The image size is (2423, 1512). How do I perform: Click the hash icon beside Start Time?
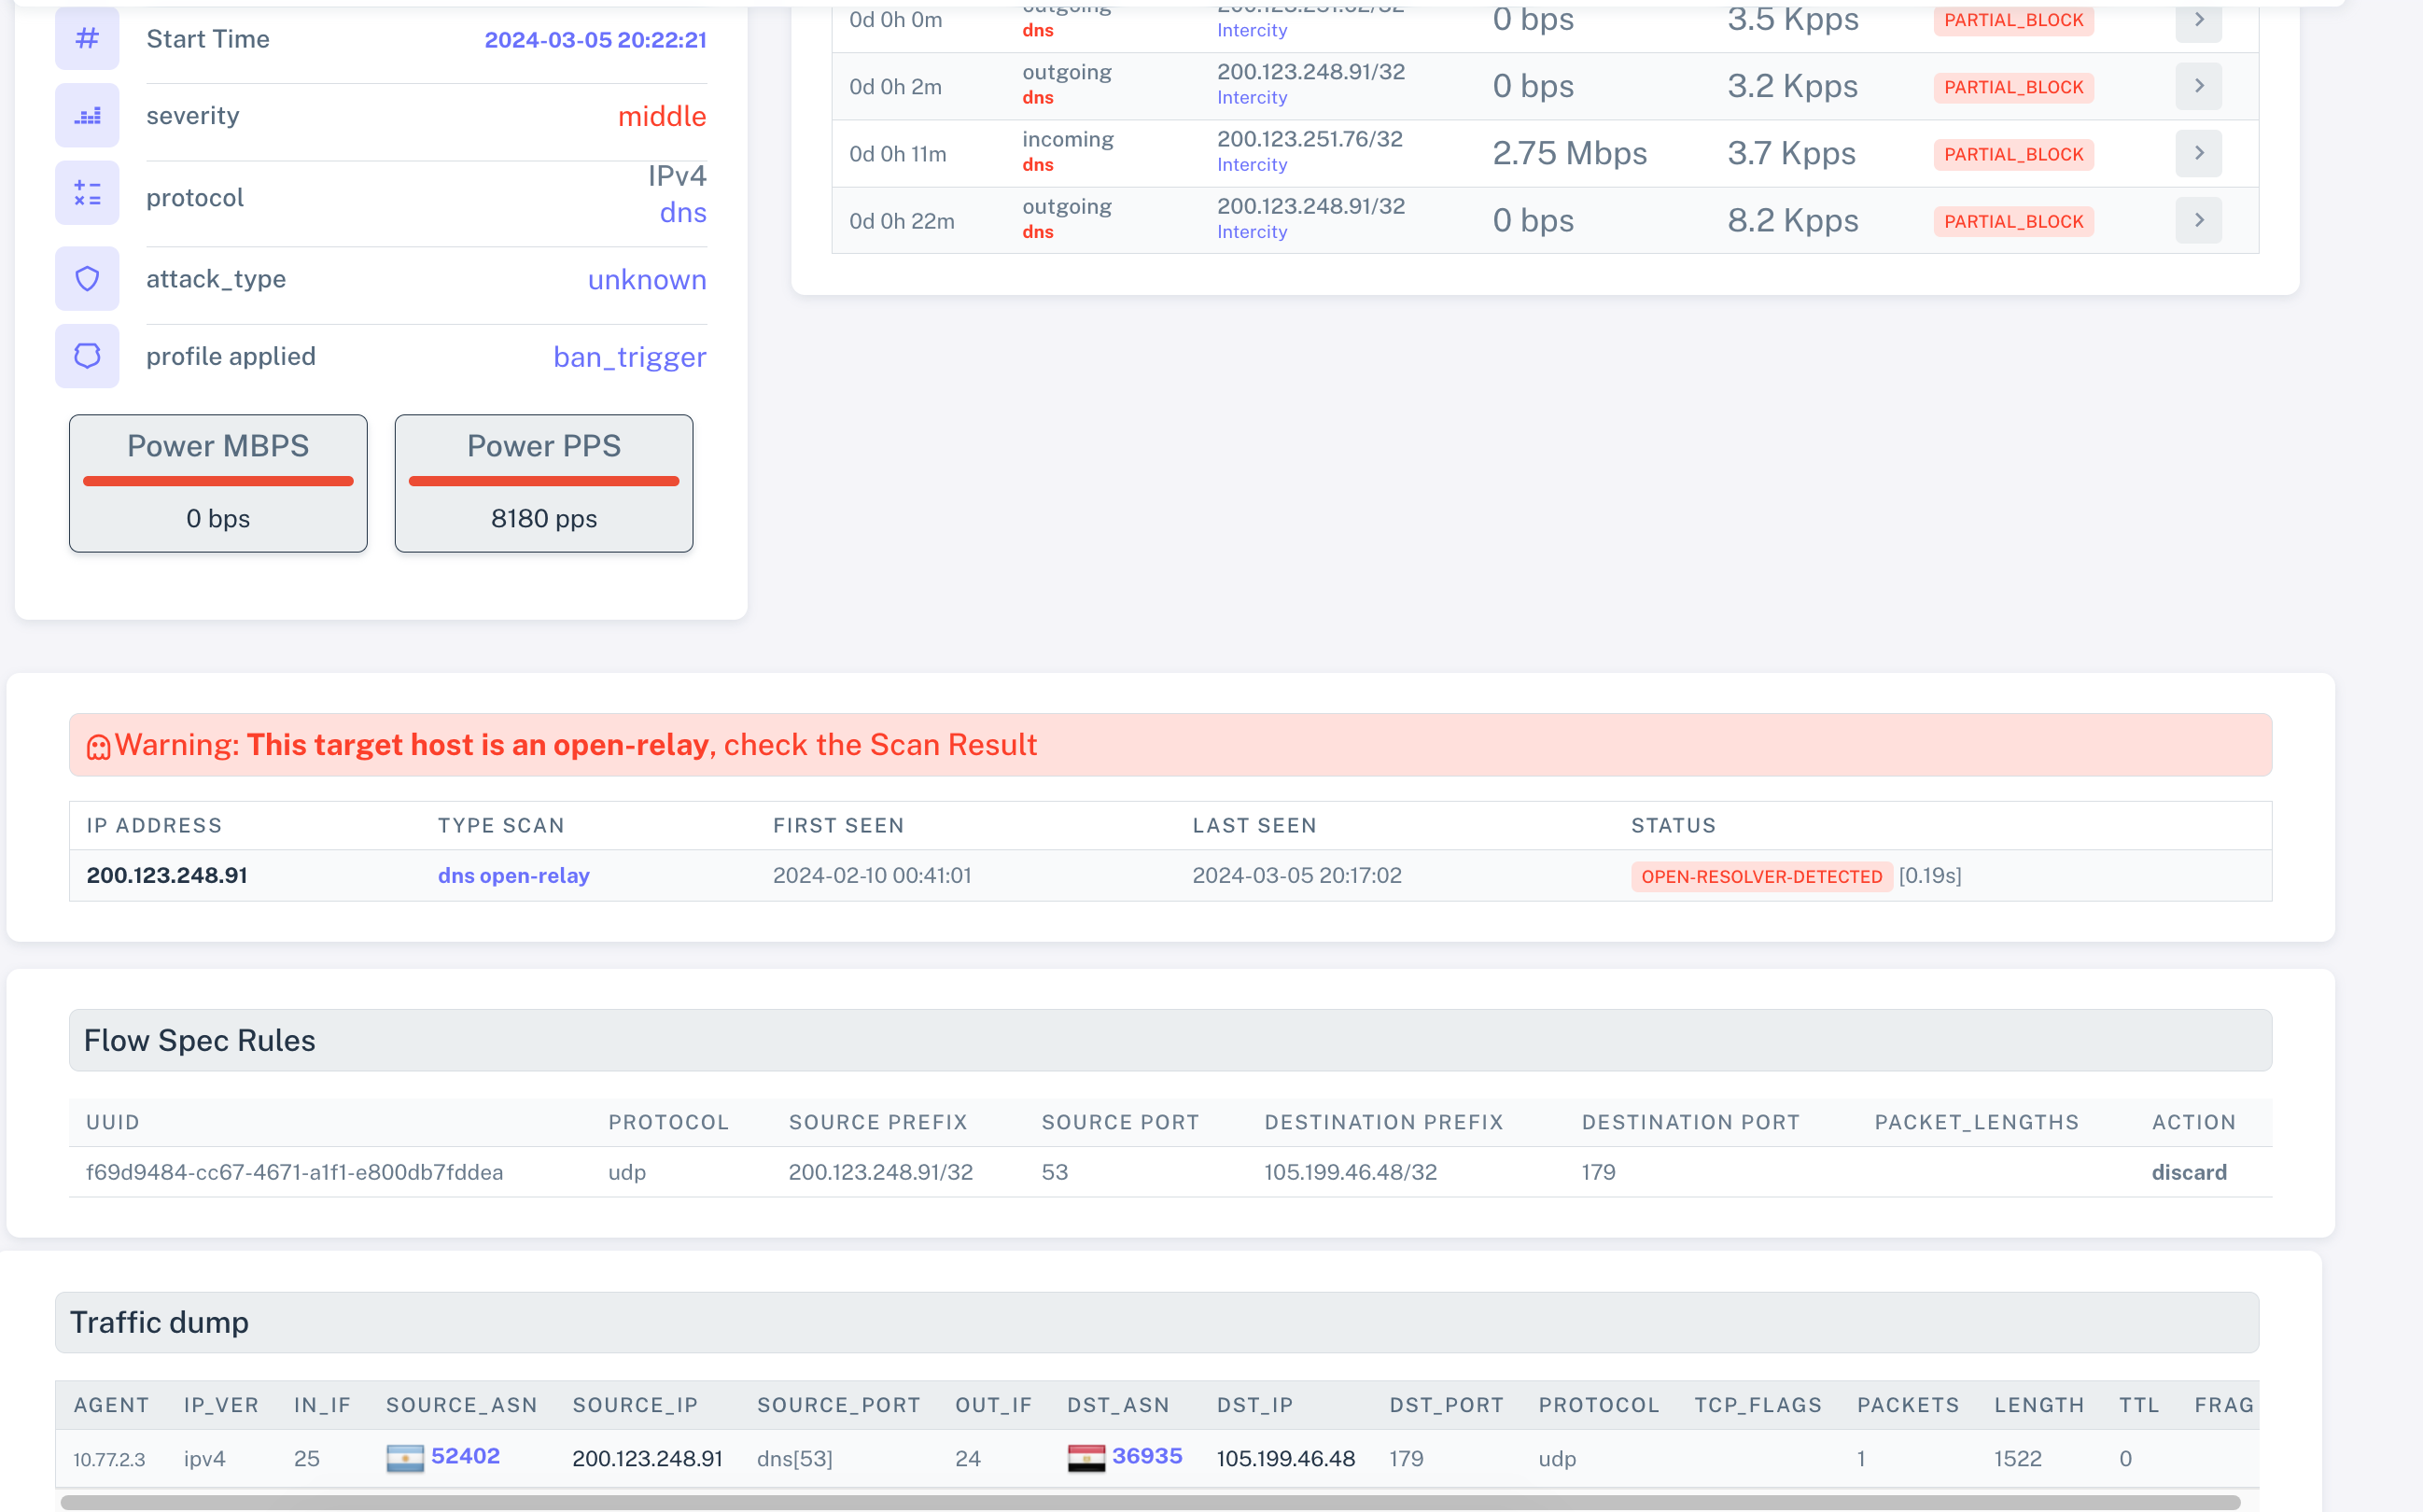tap(87, 38)
